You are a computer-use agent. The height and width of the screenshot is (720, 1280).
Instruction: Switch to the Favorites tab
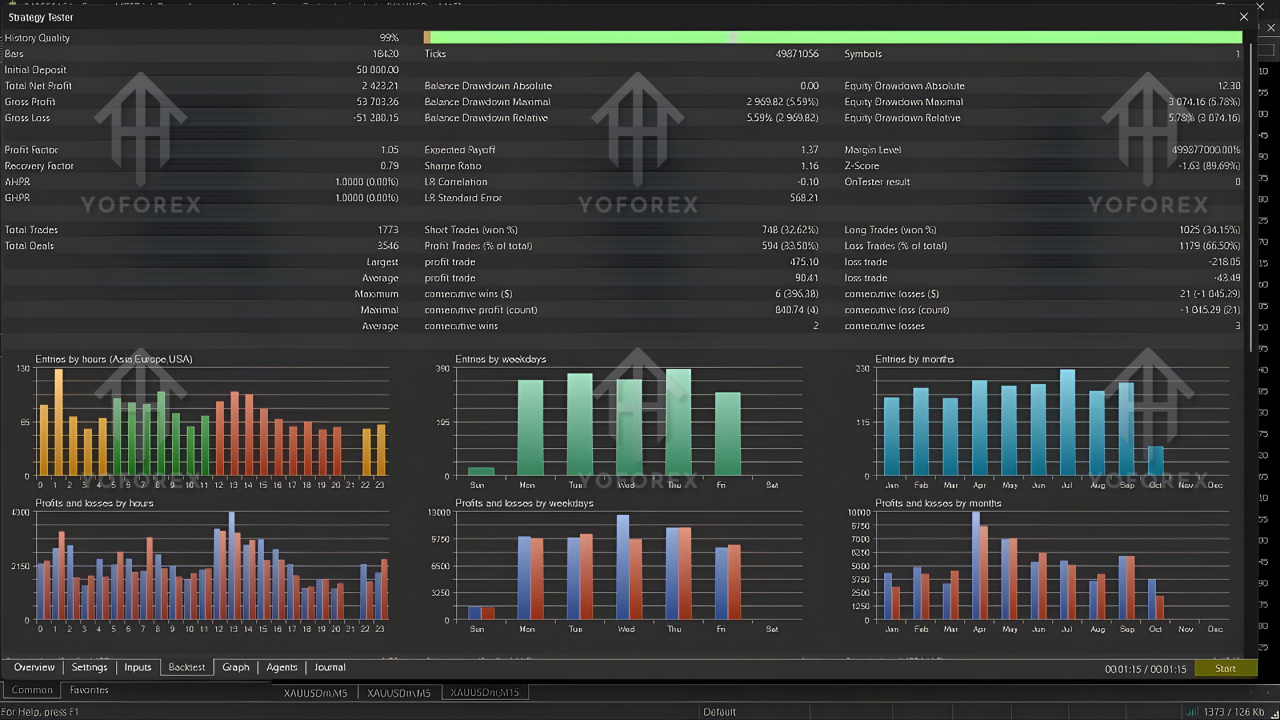tap(89, 690)
